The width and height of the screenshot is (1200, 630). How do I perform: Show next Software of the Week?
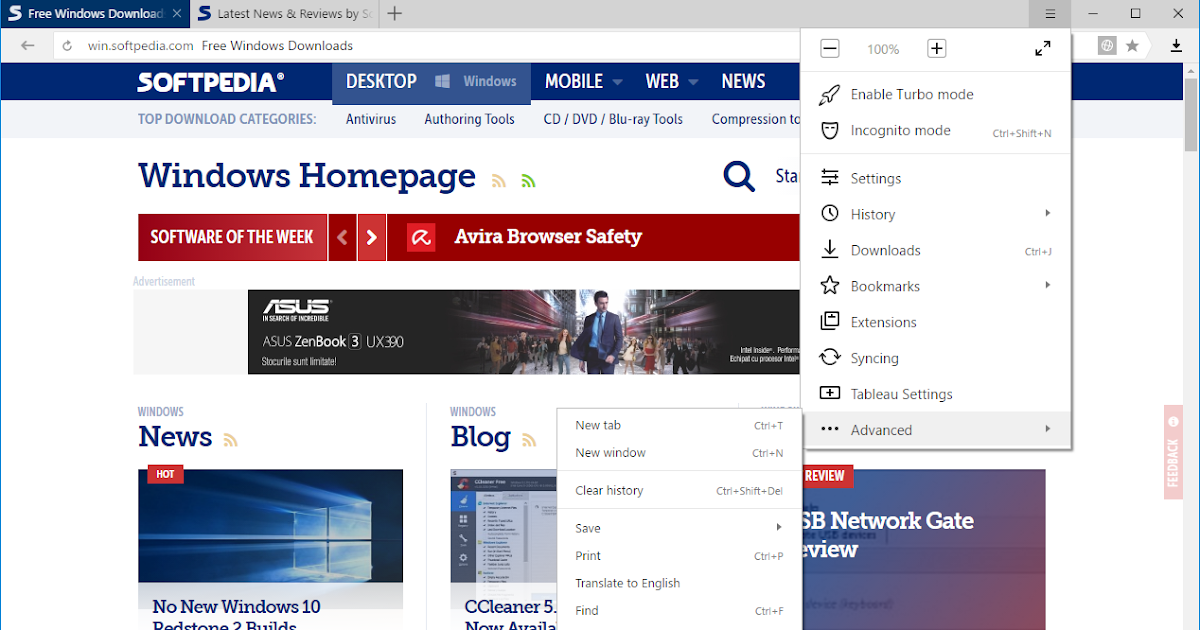(372, 238)
